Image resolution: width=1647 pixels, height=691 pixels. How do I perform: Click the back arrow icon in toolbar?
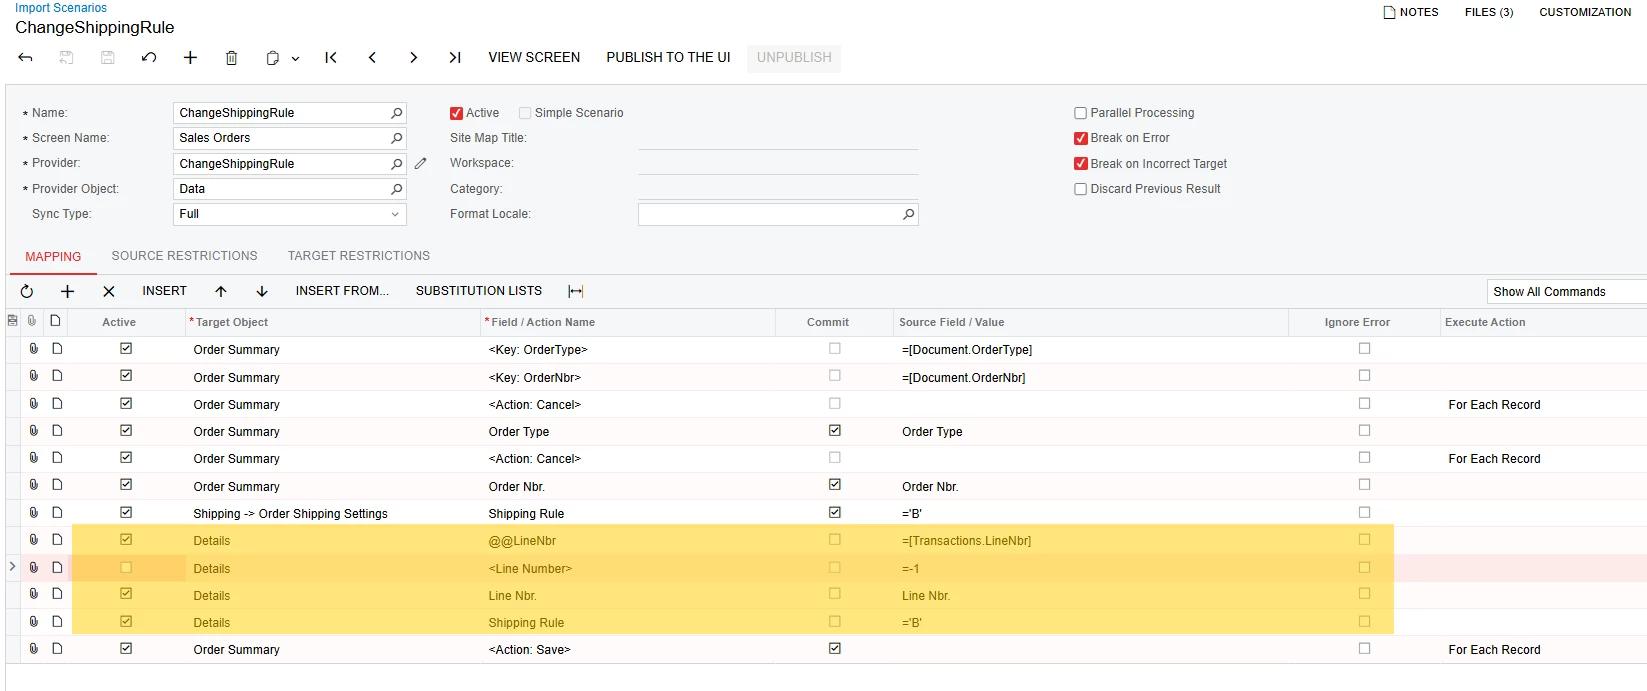pos(26,58)
